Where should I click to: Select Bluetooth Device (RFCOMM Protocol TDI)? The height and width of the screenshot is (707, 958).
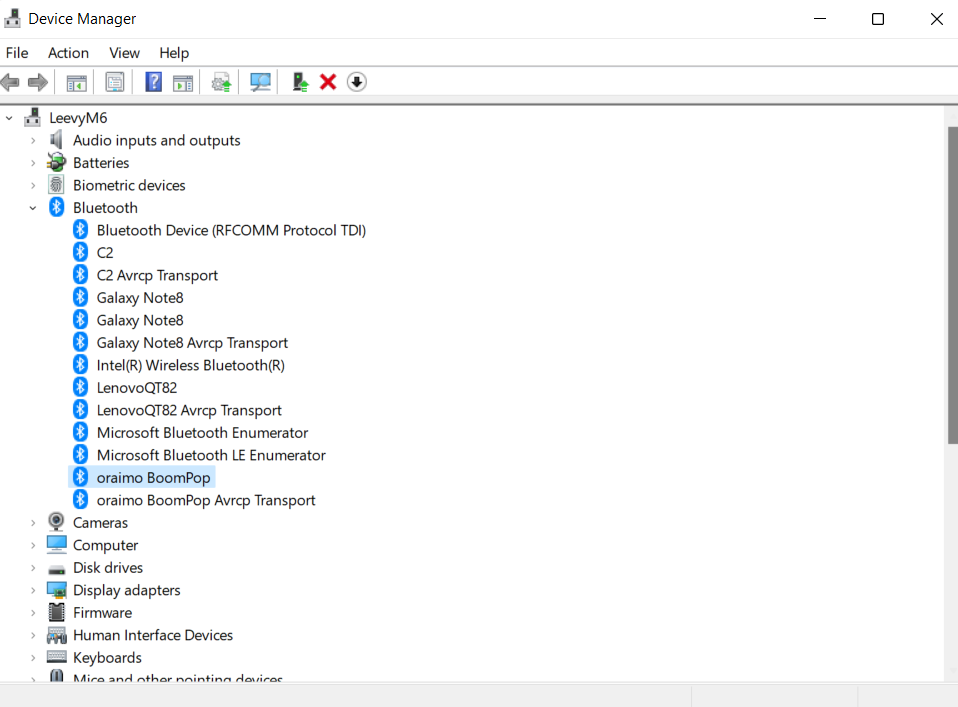231,230
